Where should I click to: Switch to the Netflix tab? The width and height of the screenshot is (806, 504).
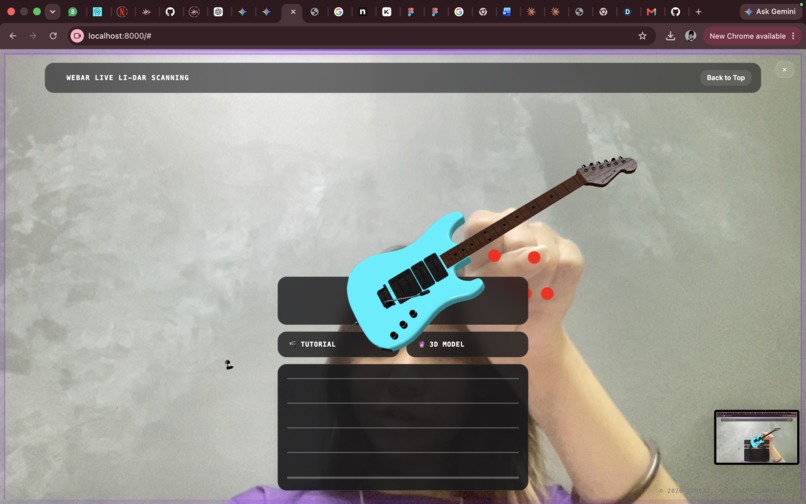pyautogui.click(x=122, y=12)
